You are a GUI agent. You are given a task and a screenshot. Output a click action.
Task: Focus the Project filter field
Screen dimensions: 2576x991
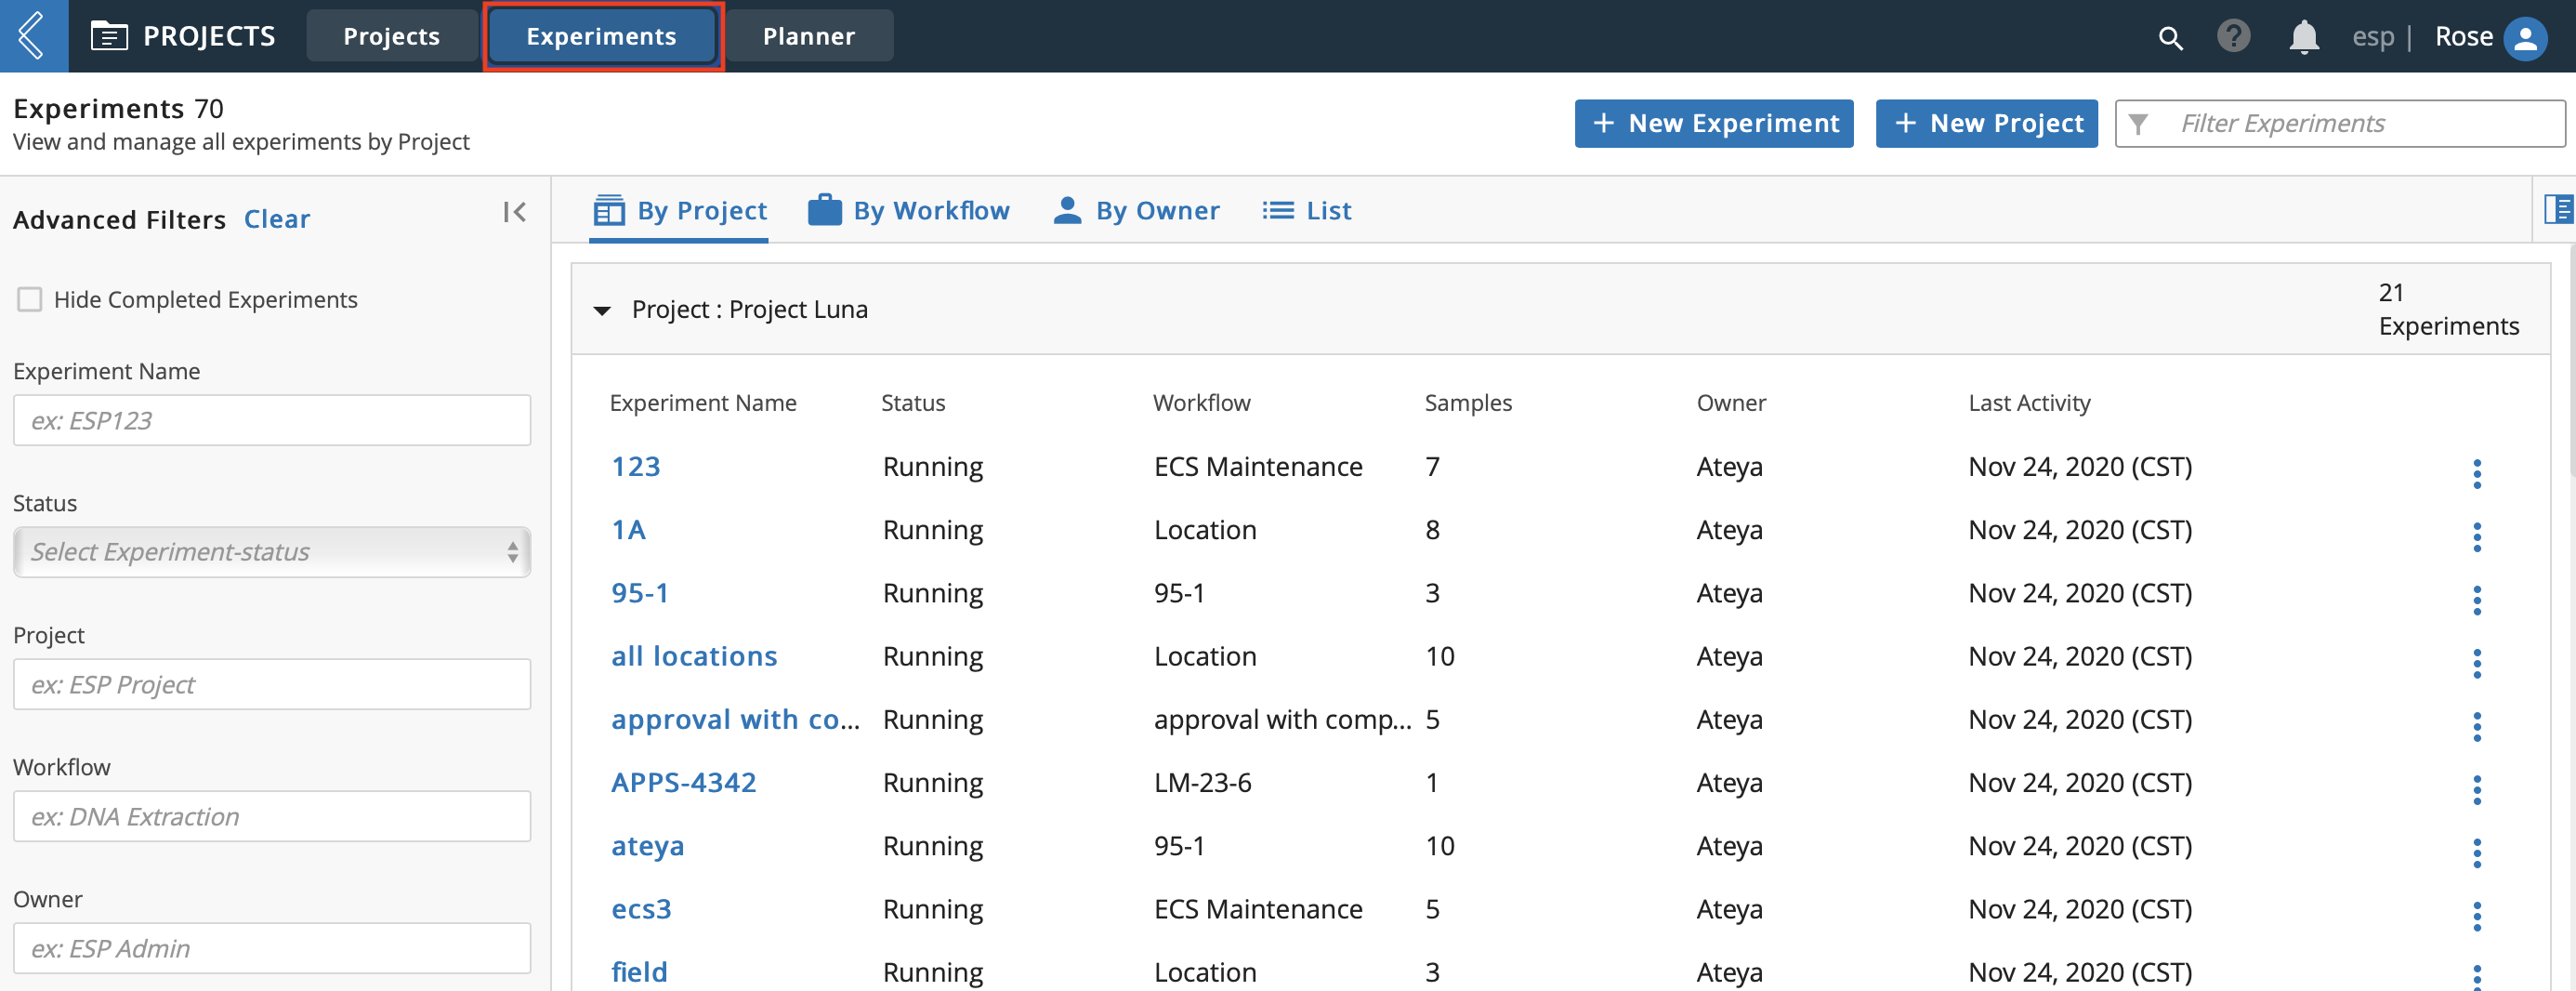pyautogui.click(x=272, y=684)
